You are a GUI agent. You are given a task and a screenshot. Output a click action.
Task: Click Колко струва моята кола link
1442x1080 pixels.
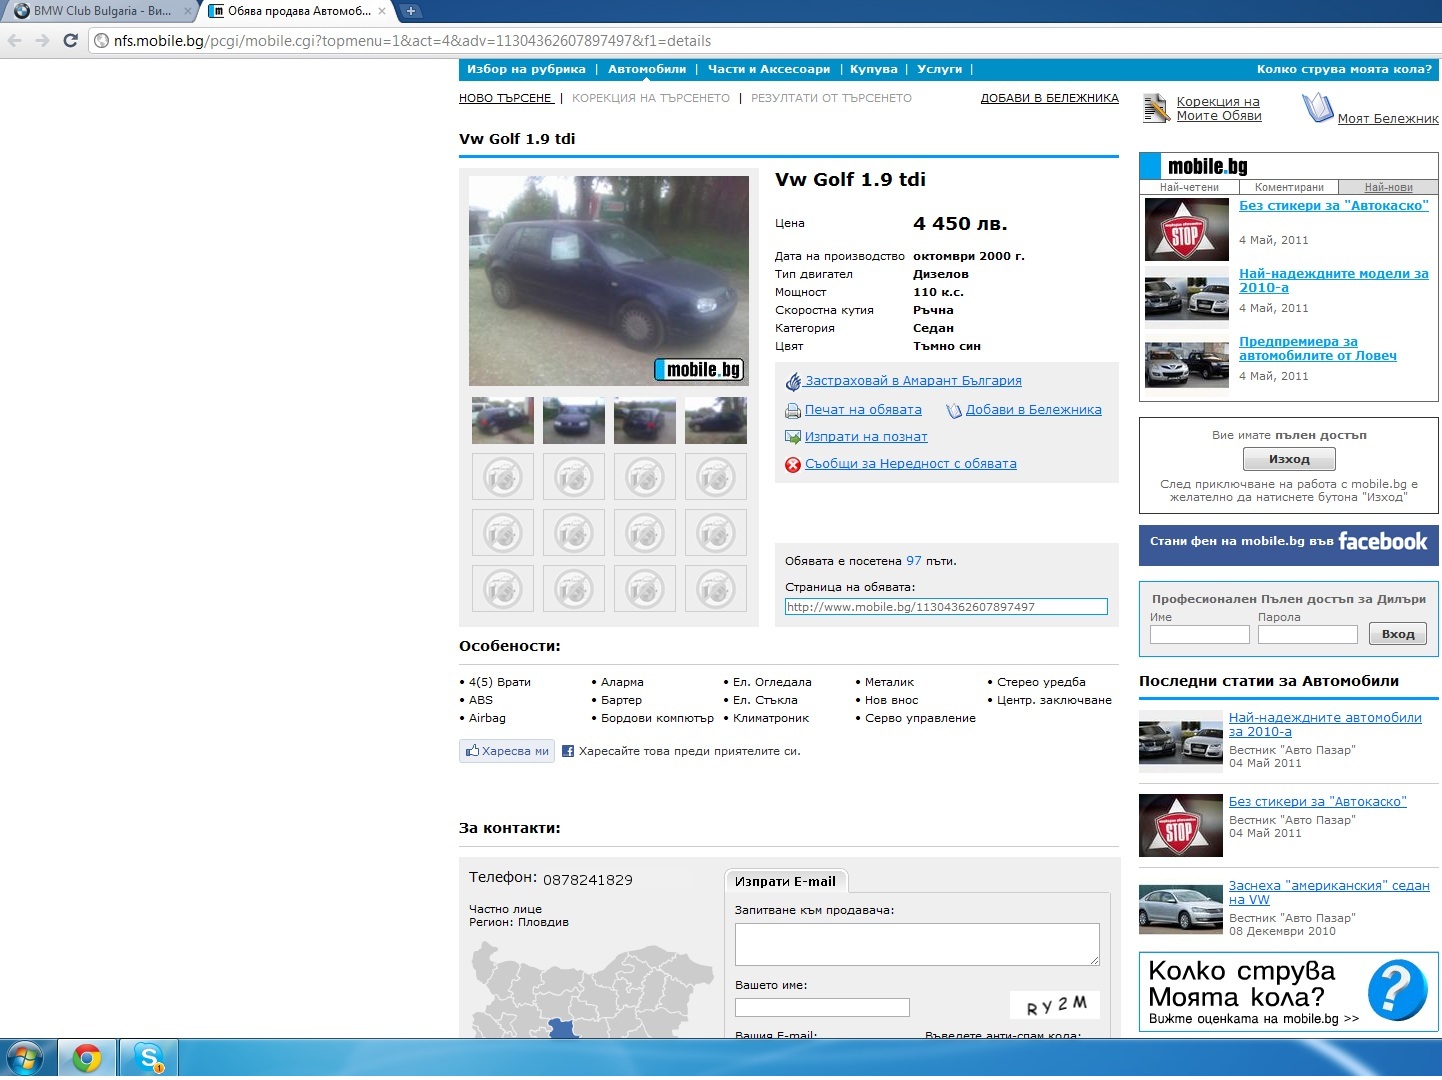(x=1344, y=69)
